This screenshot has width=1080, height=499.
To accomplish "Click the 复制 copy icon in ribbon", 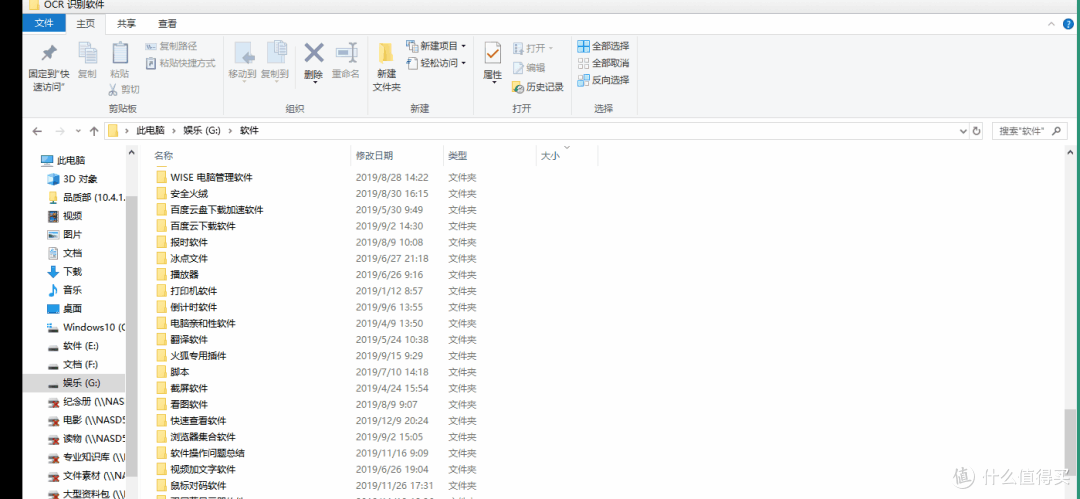I will (87, 53).
